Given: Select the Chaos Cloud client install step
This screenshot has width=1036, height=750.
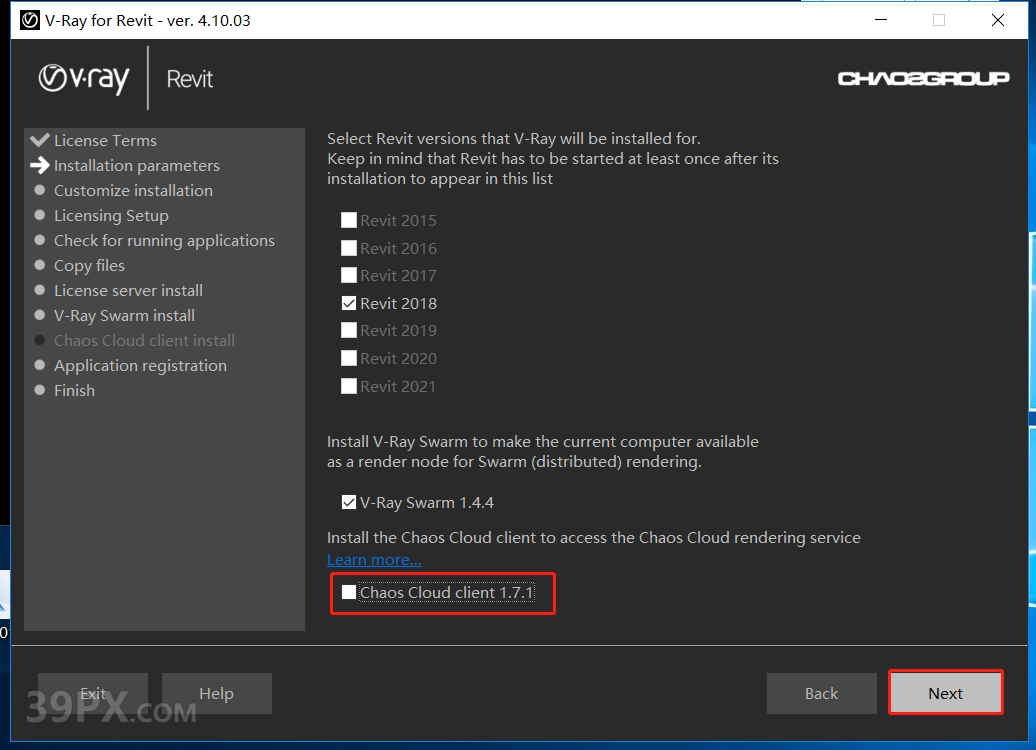Looking at the screenshot, I should point(144,340).
